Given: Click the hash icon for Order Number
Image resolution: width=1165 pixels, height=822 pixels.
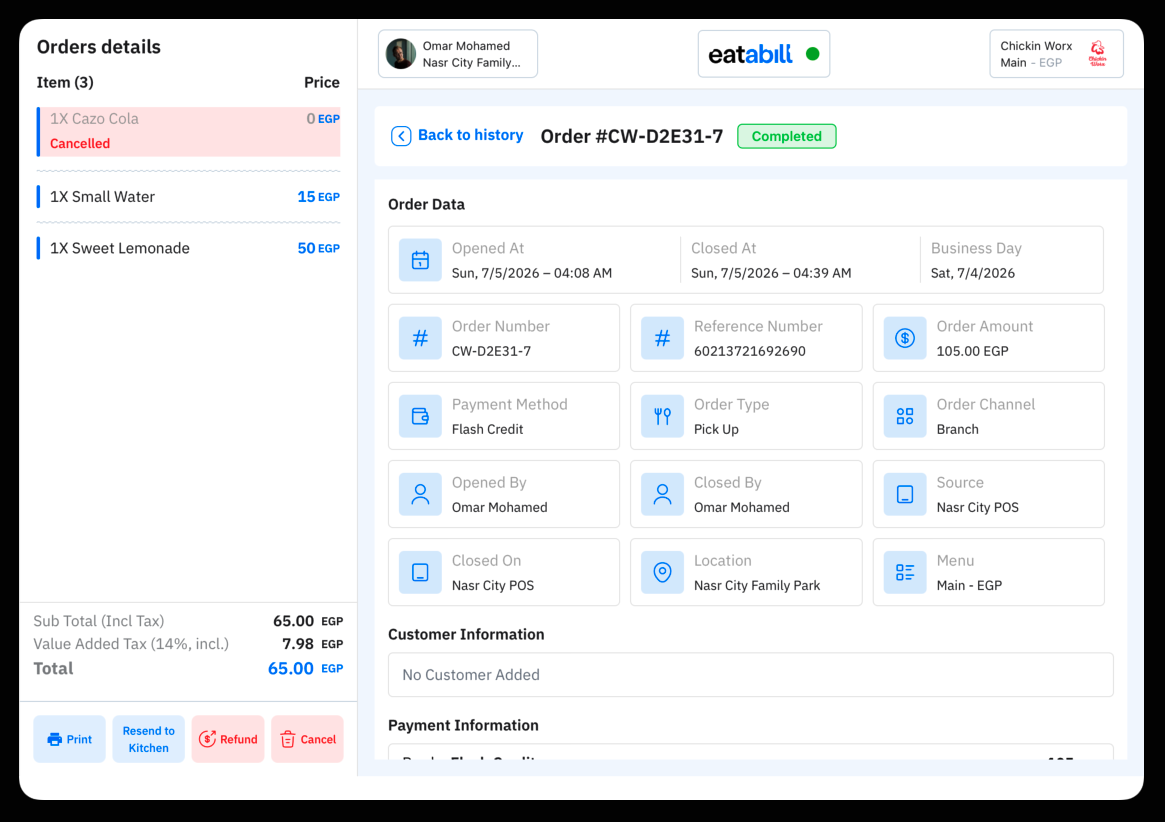Looking at the screenshot, I should 420,338.
